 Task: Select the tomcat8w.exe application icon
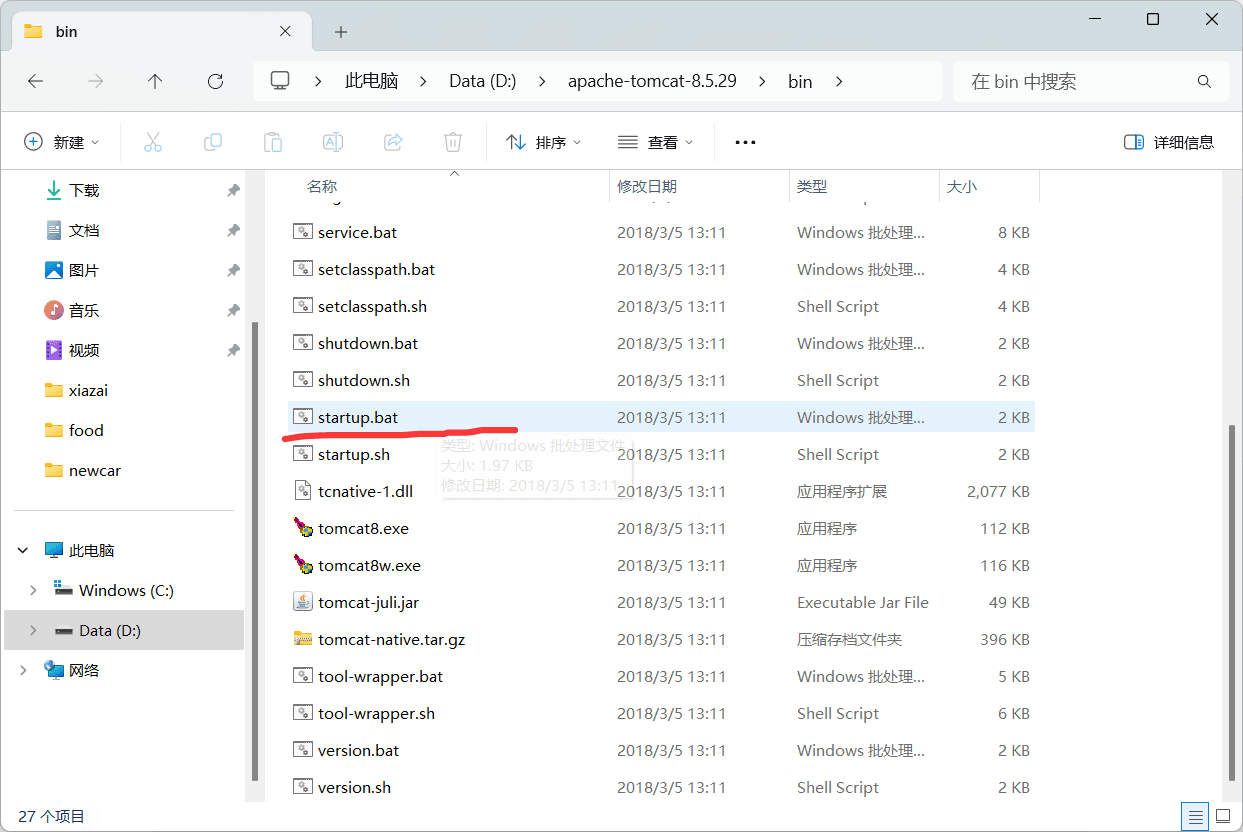click(x=303, y=565)
